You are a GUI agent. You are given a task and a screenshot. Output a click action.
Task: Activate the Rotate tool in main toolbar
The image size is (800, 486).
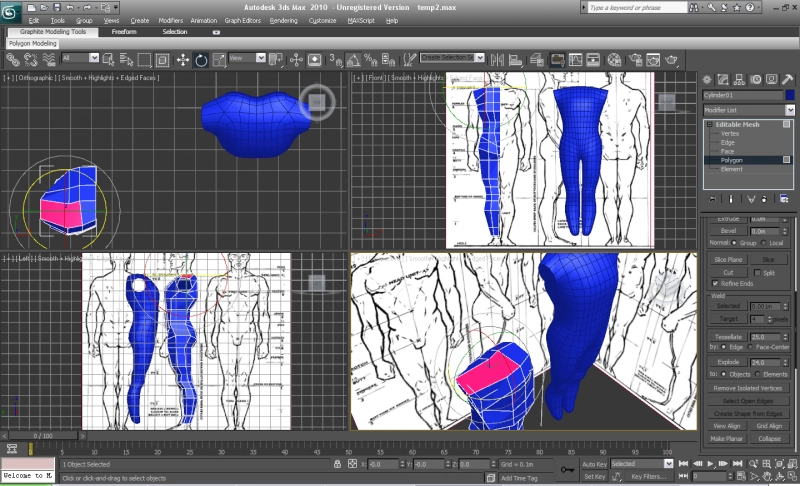200,59
